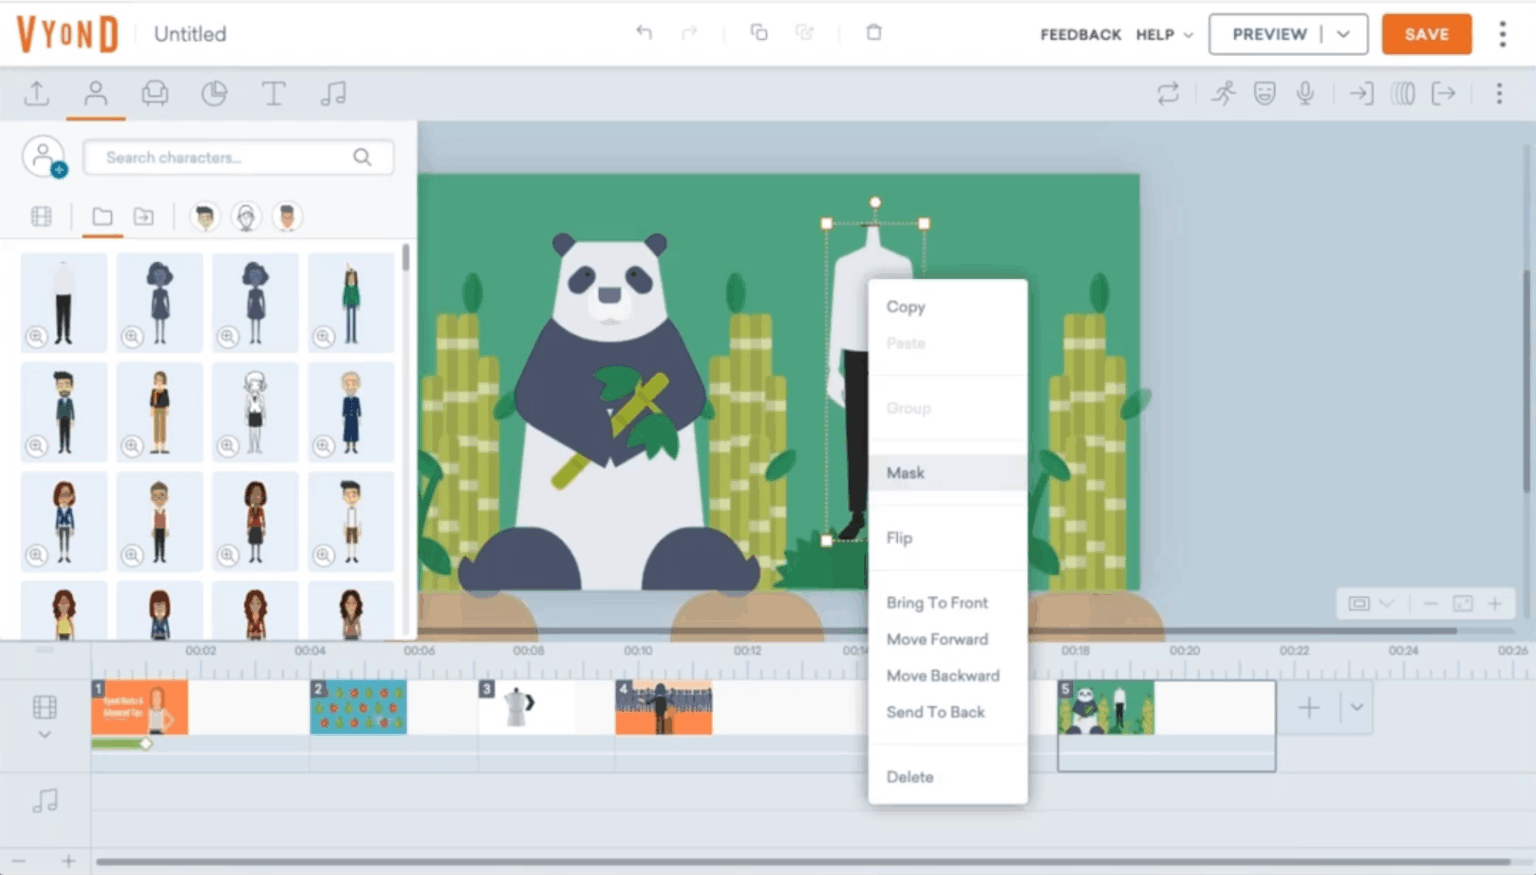Choose Mask from the context menu
The width and height of the screenshot is (1536, 875).
tap(906, 473)
